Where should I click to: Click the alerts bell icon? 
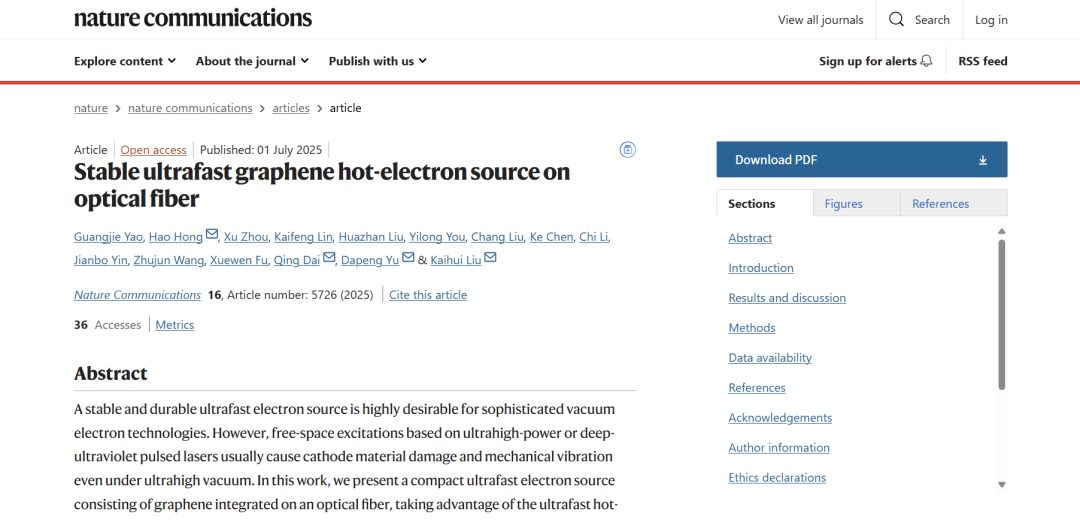[x=926, y=61]
